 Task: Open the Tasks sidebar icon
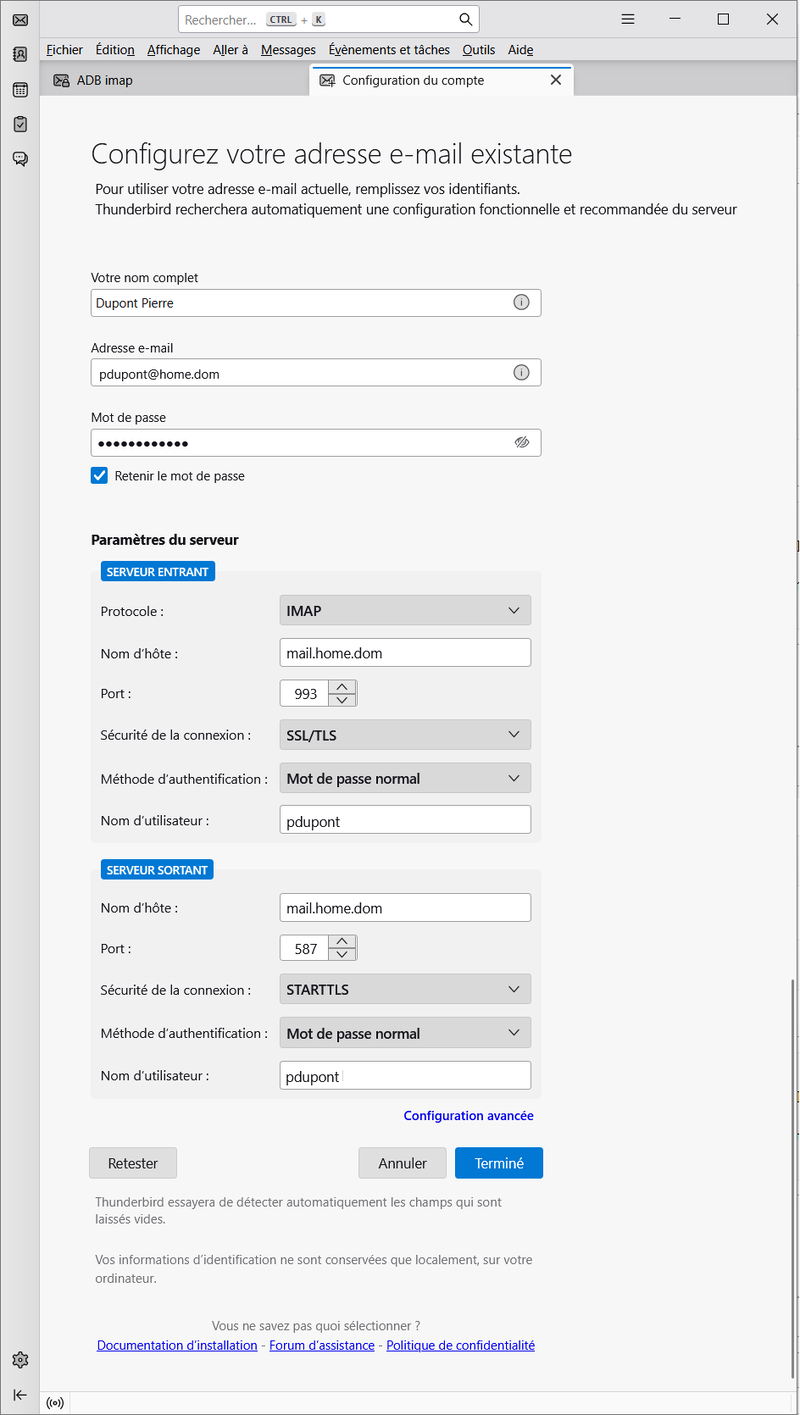[x=20, y=124]
